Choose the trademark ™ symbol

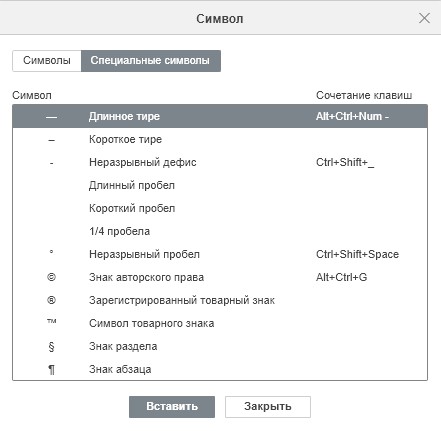(x=52, y=322)
